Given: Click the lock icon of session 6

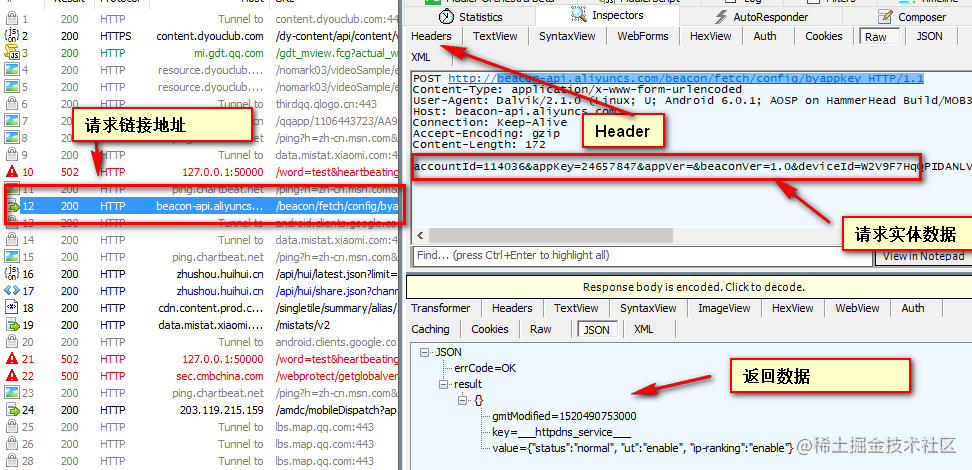Looking at the screenshot, I should [12, 104].
